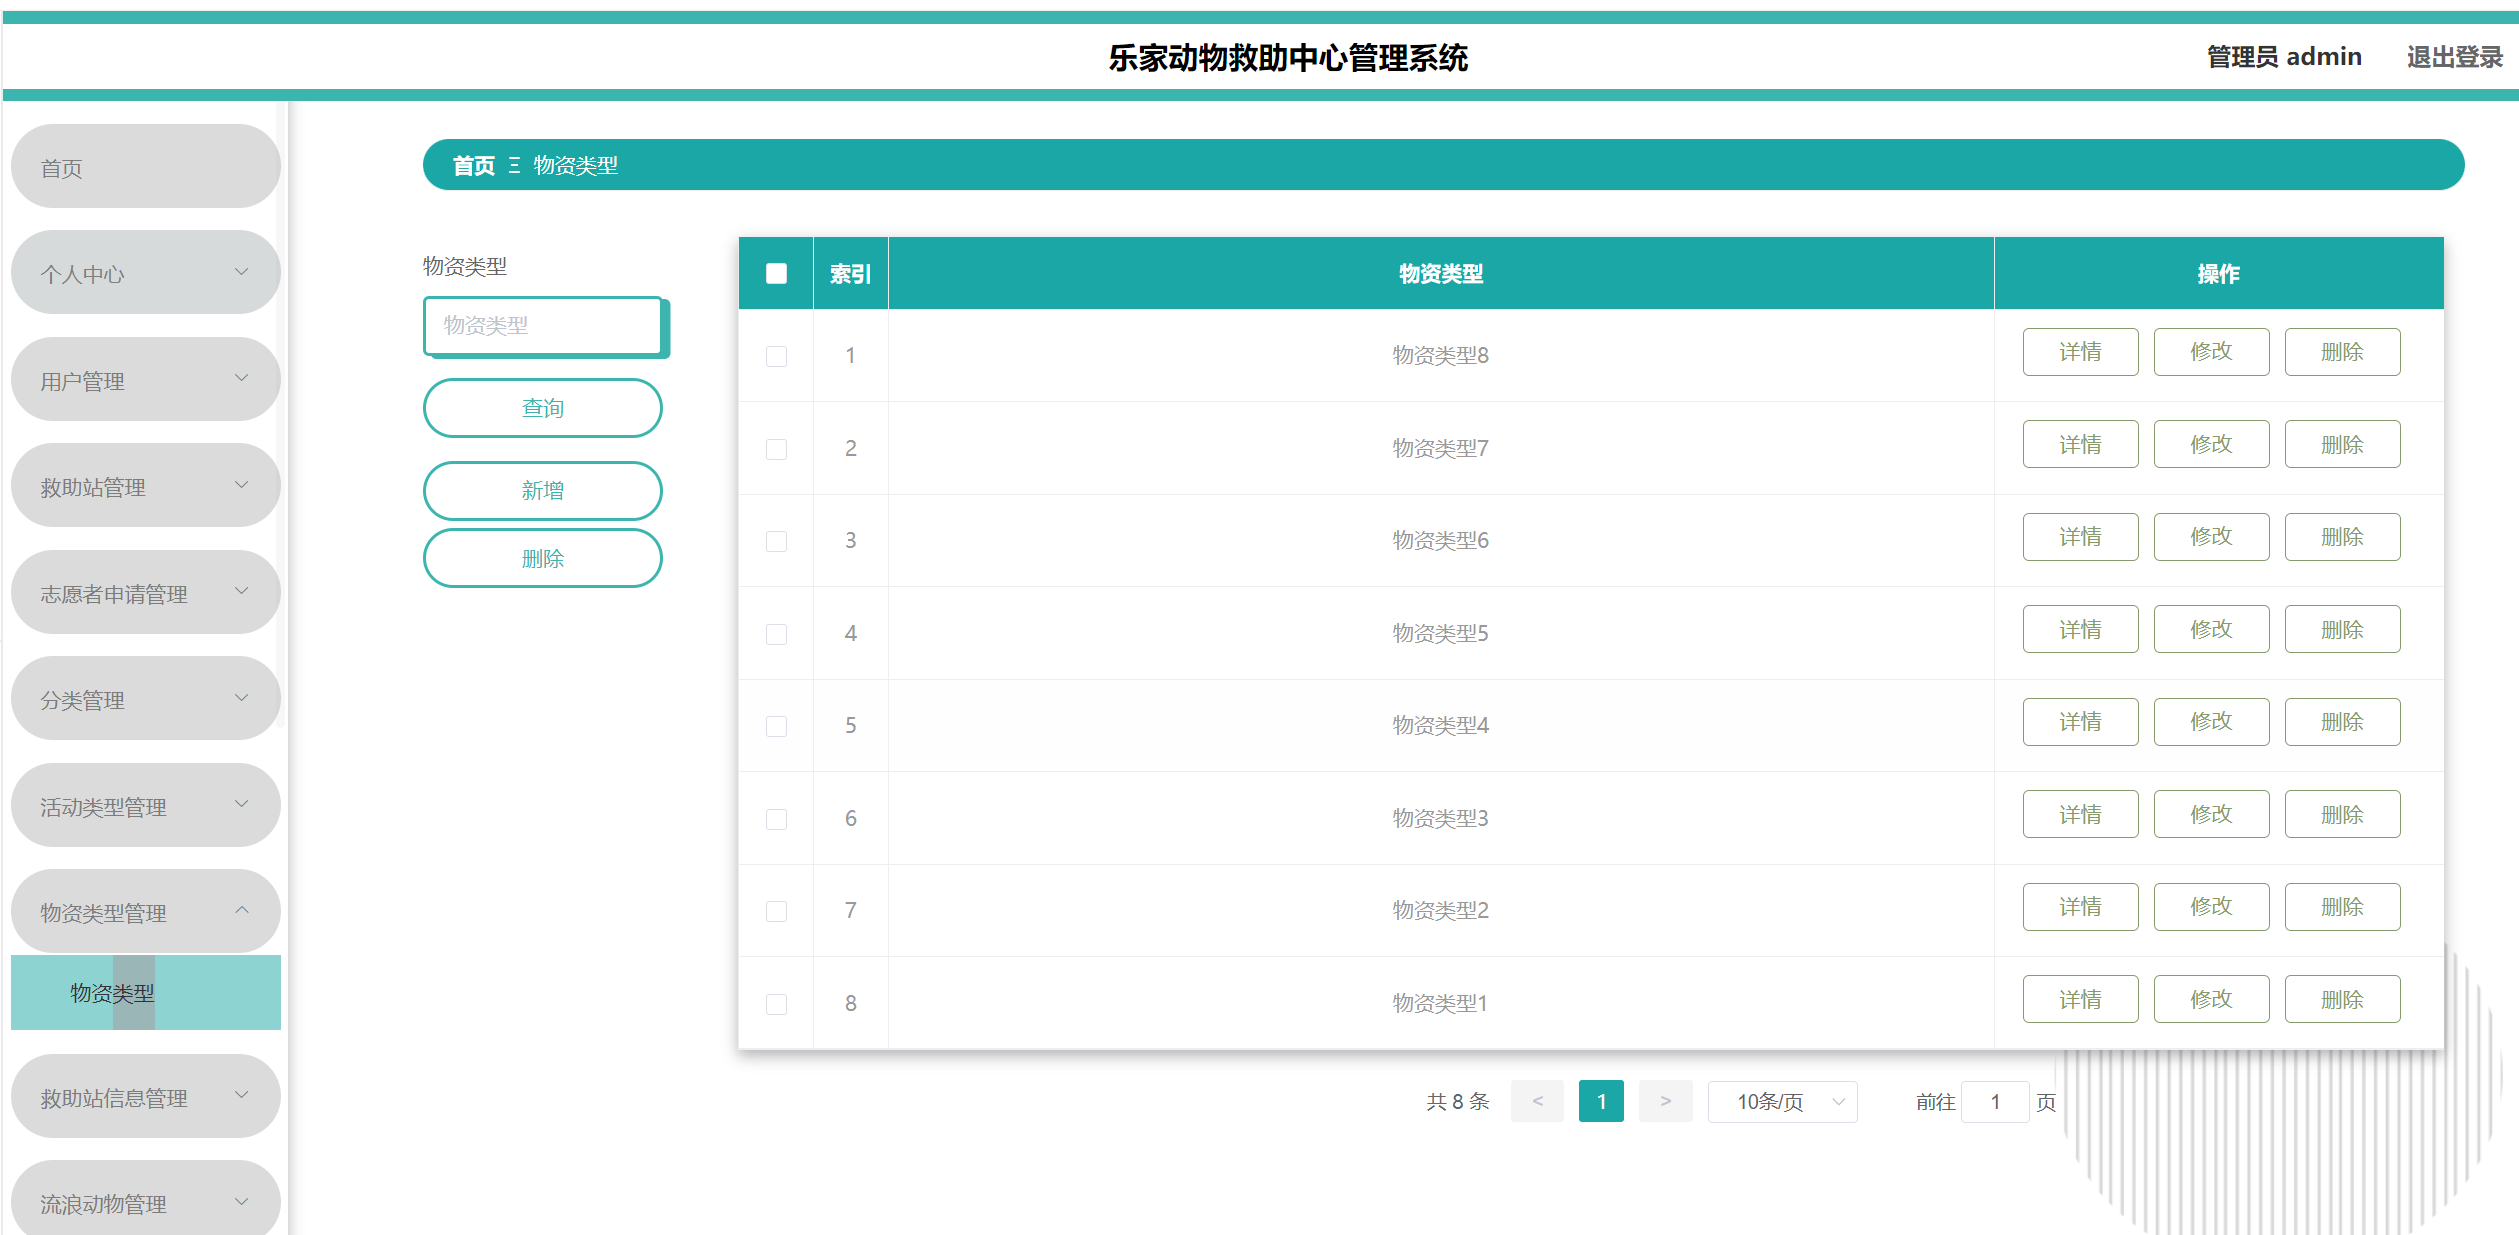Toggle the select-all checkbox in table header
Viewport: 2519px width, 1235px height.
[776, 273]
